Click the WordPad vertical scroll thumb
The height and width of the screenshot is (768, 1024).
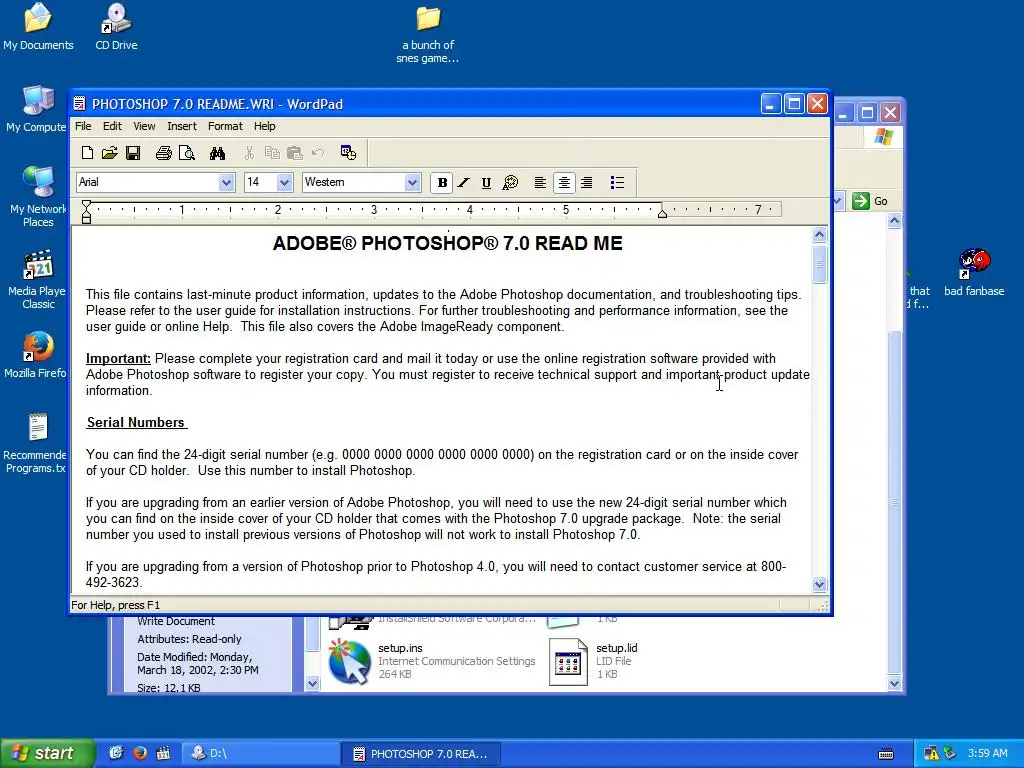tap(820, 264)
